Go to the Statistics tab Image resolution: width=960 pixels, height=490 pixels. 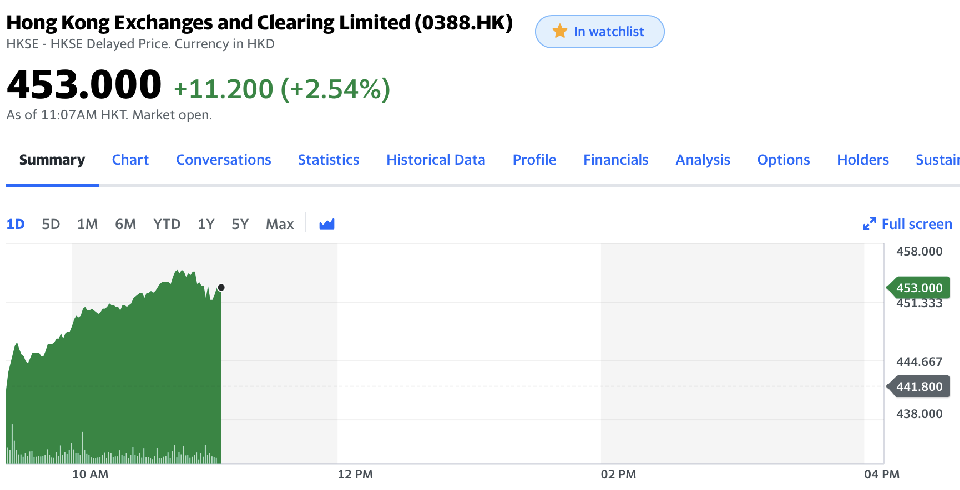328,160
